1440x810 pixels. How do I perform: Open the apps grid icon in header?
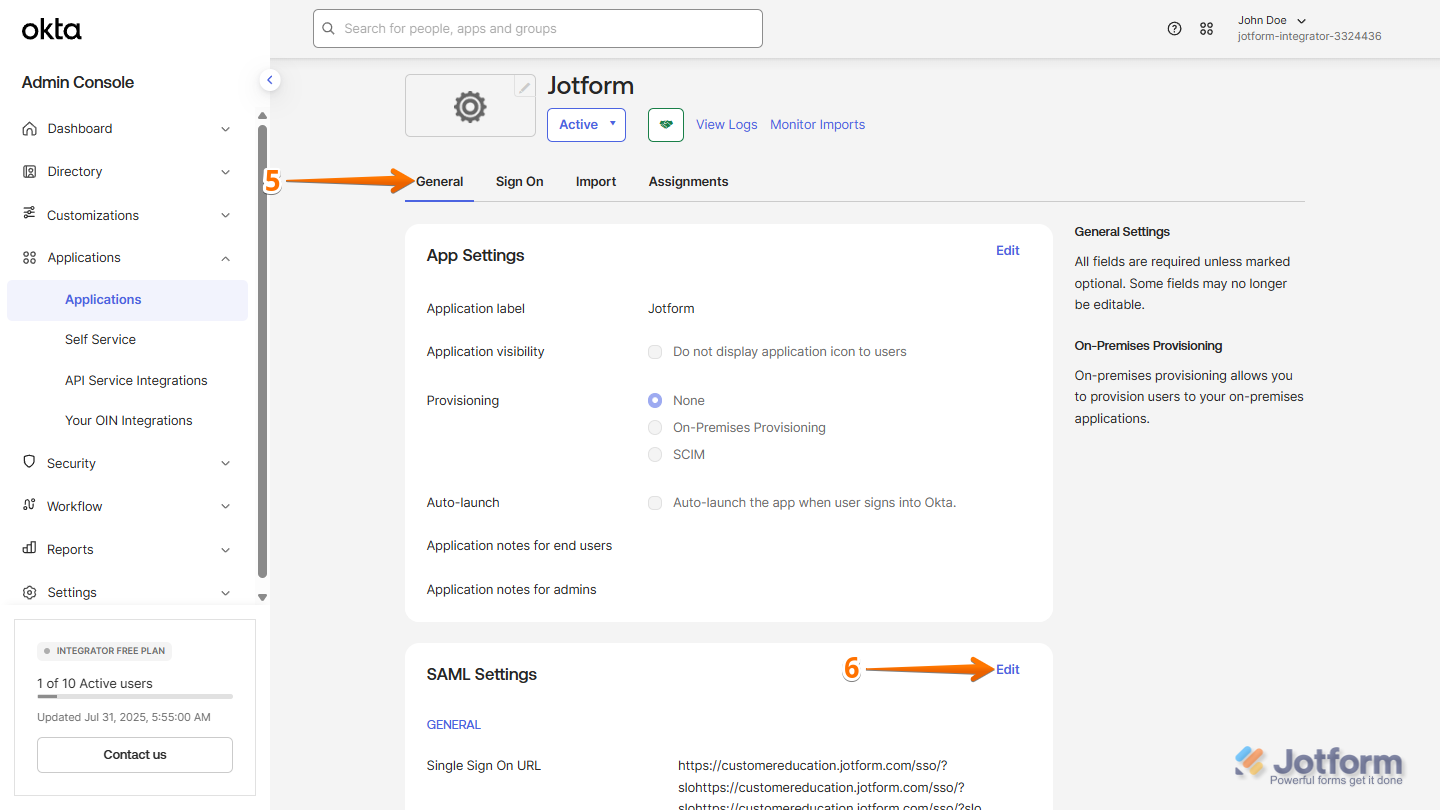(1206, 29)
